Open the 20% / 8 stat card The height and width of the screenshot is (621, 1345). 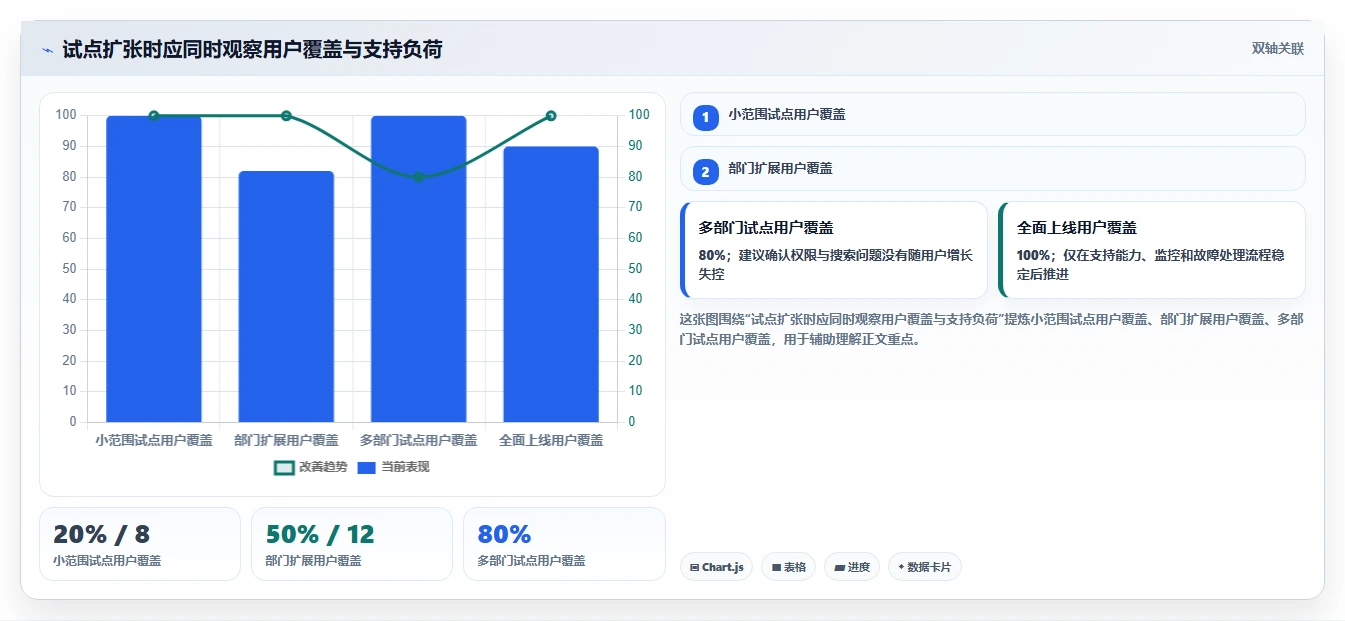(140, 544)
